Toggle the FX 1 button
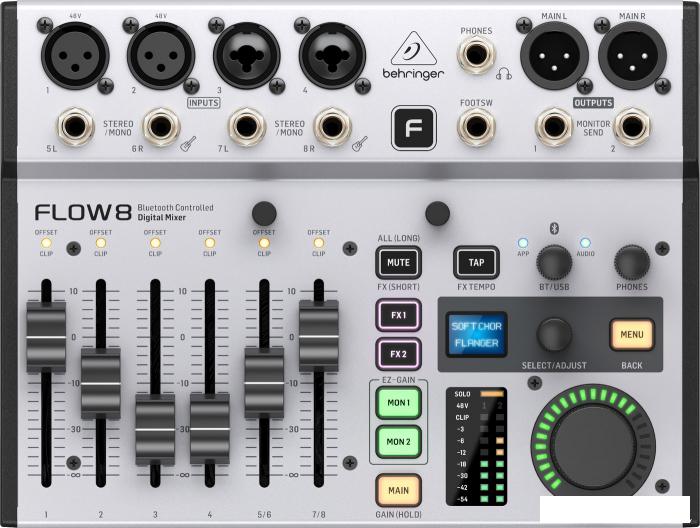Viewport: 700px width, 528px height. [399, 316]
